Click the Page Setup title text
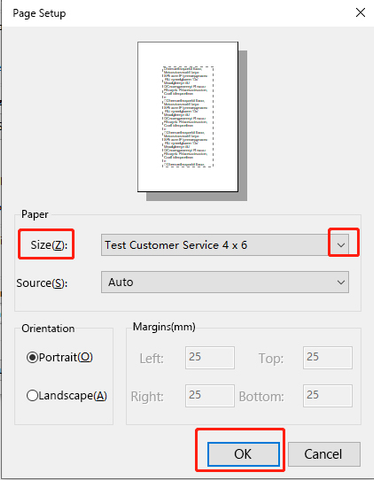Screen dimensions: 374x480 click(39, 13)
